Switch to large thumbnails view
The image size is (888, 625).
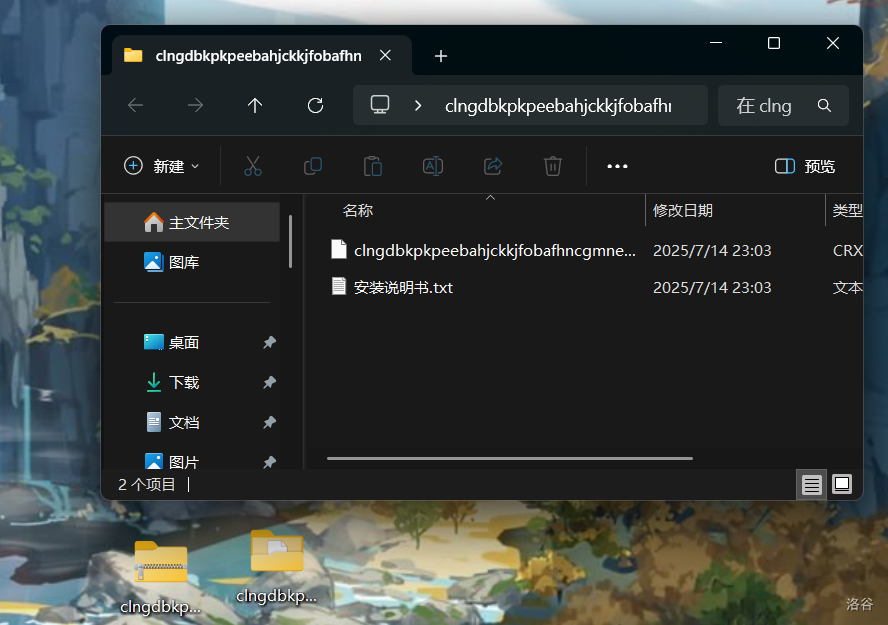tap(842, 484)
